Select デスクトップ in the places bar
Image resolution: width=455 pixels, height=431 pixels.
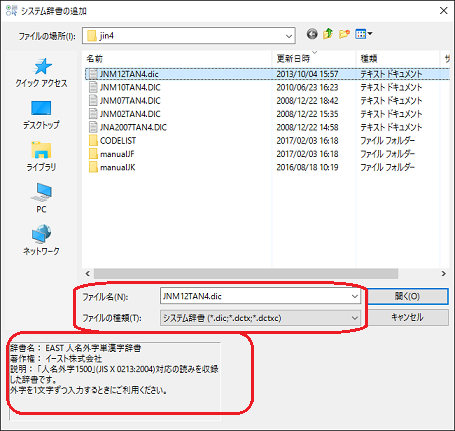point(41,115)
